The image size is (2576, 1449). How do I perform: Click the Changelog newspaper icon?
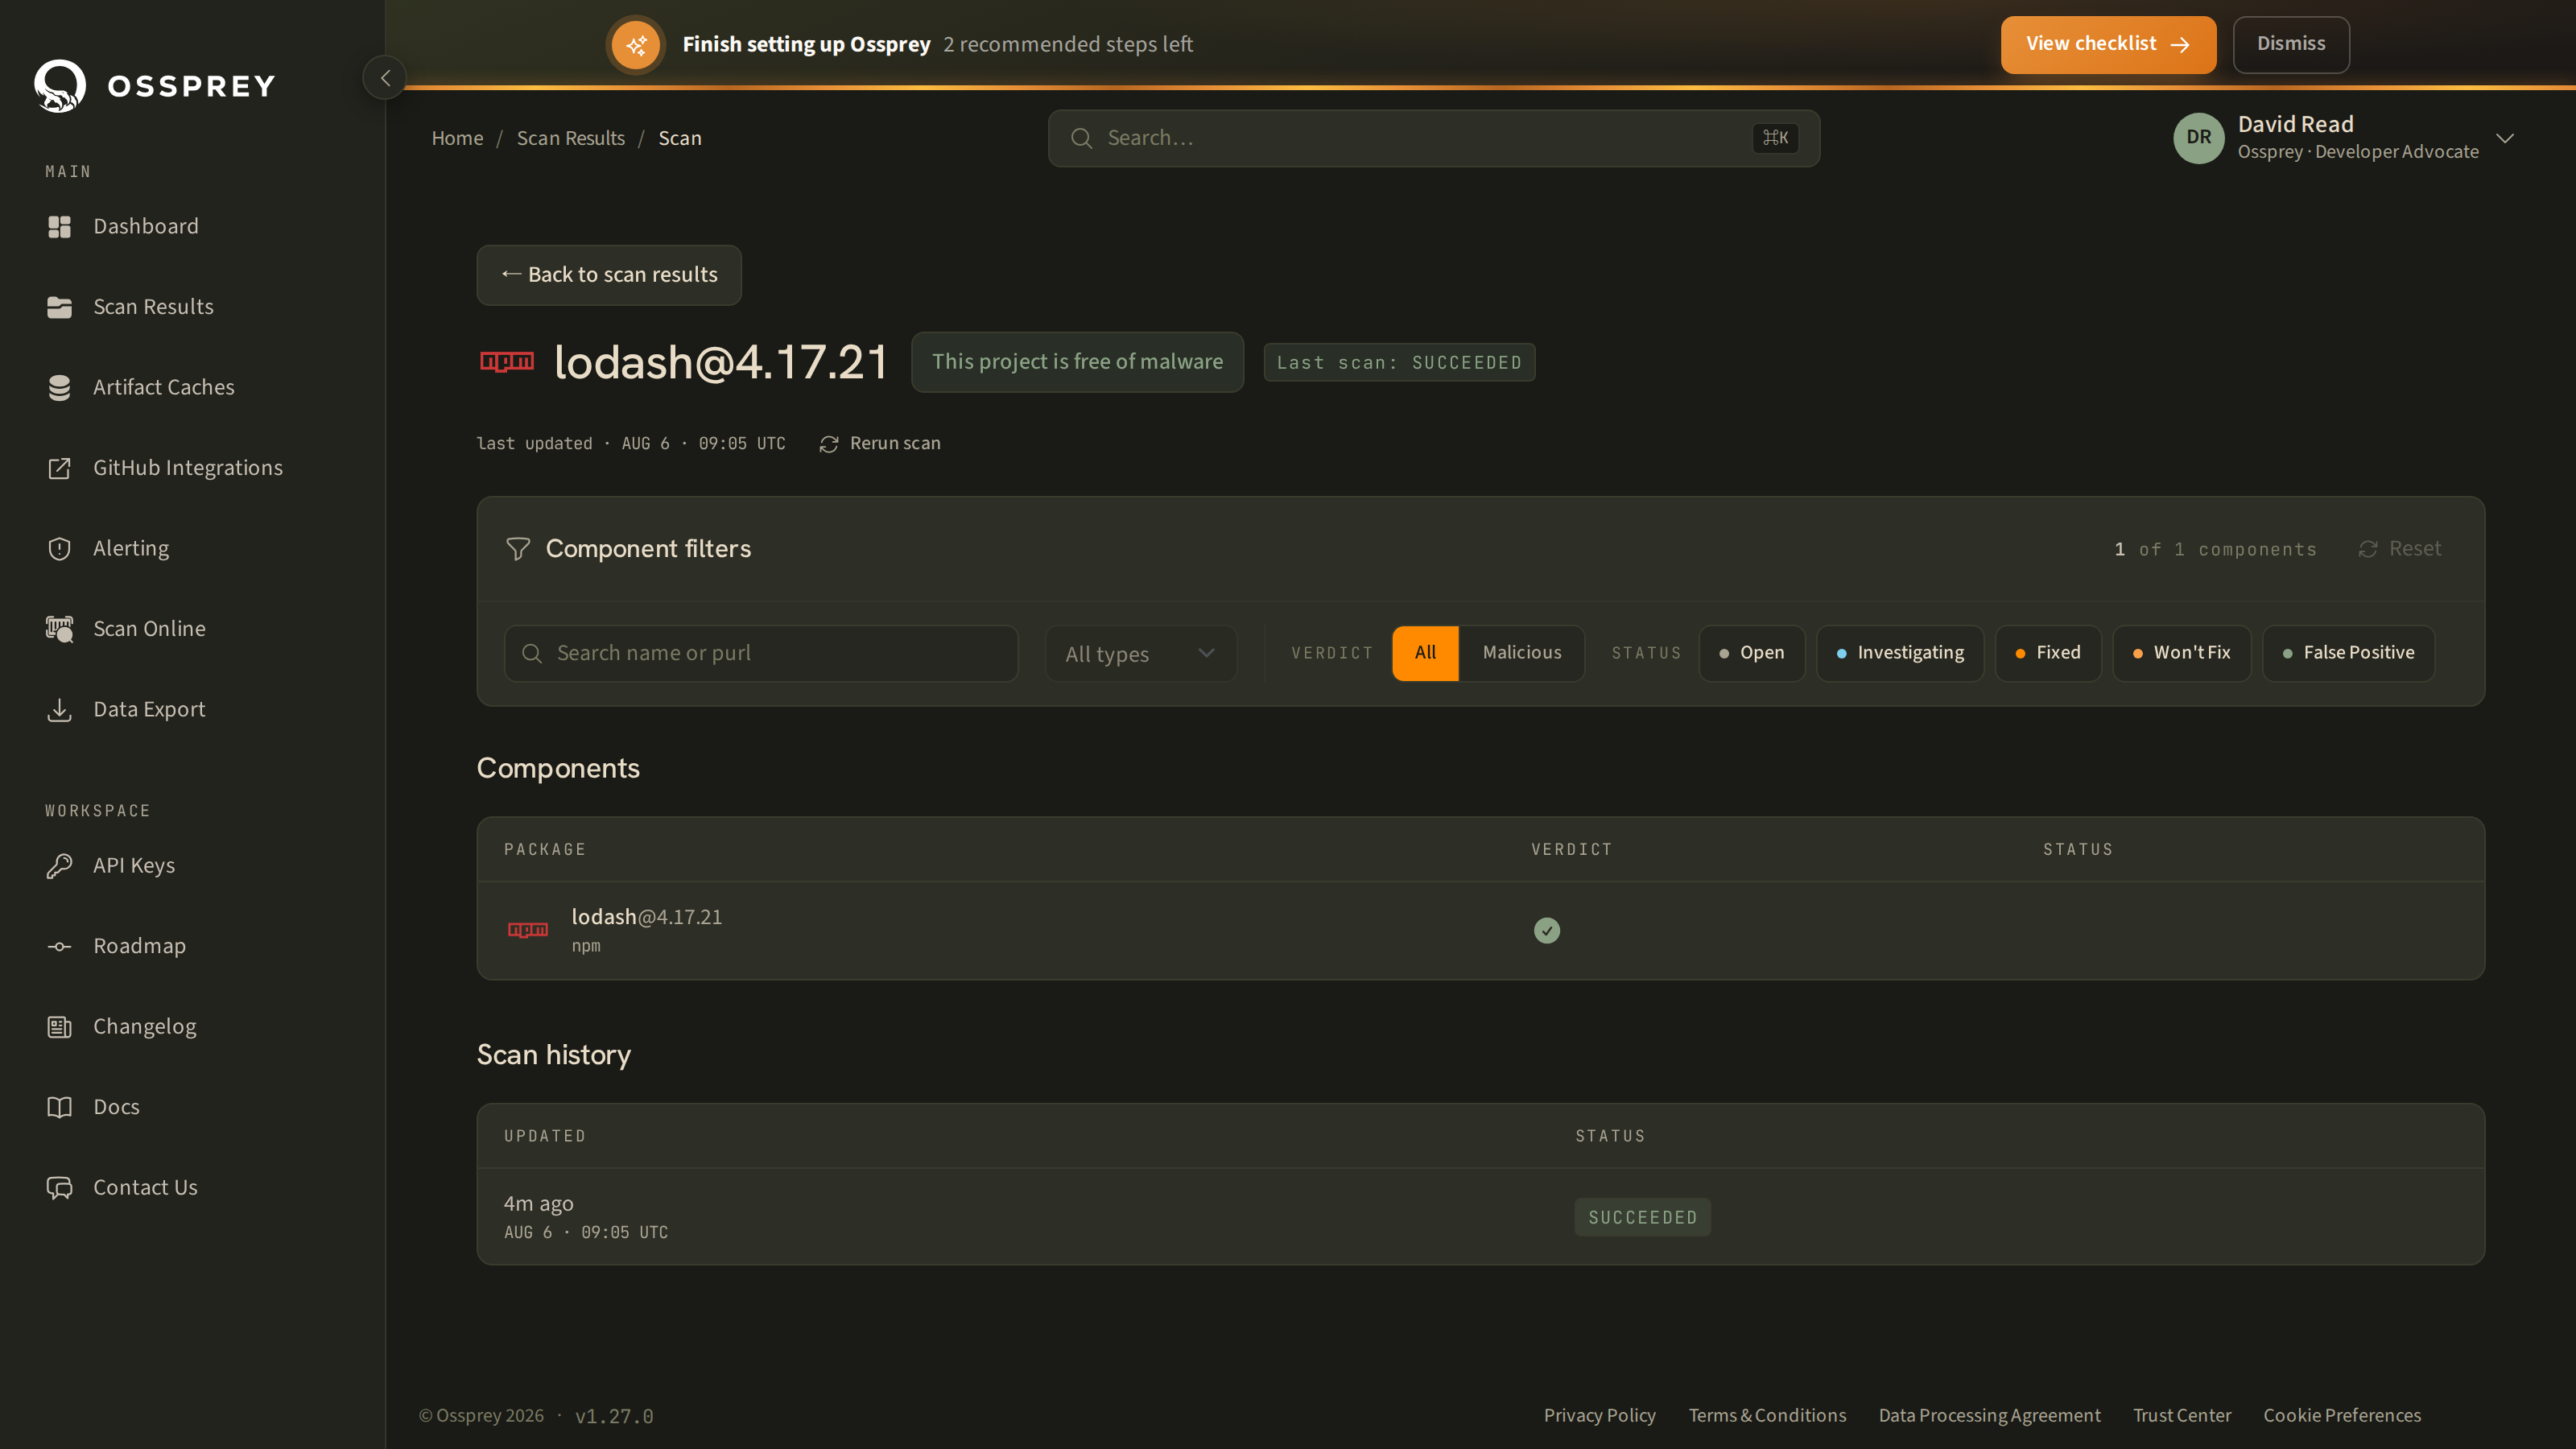tap(59, 1027)
